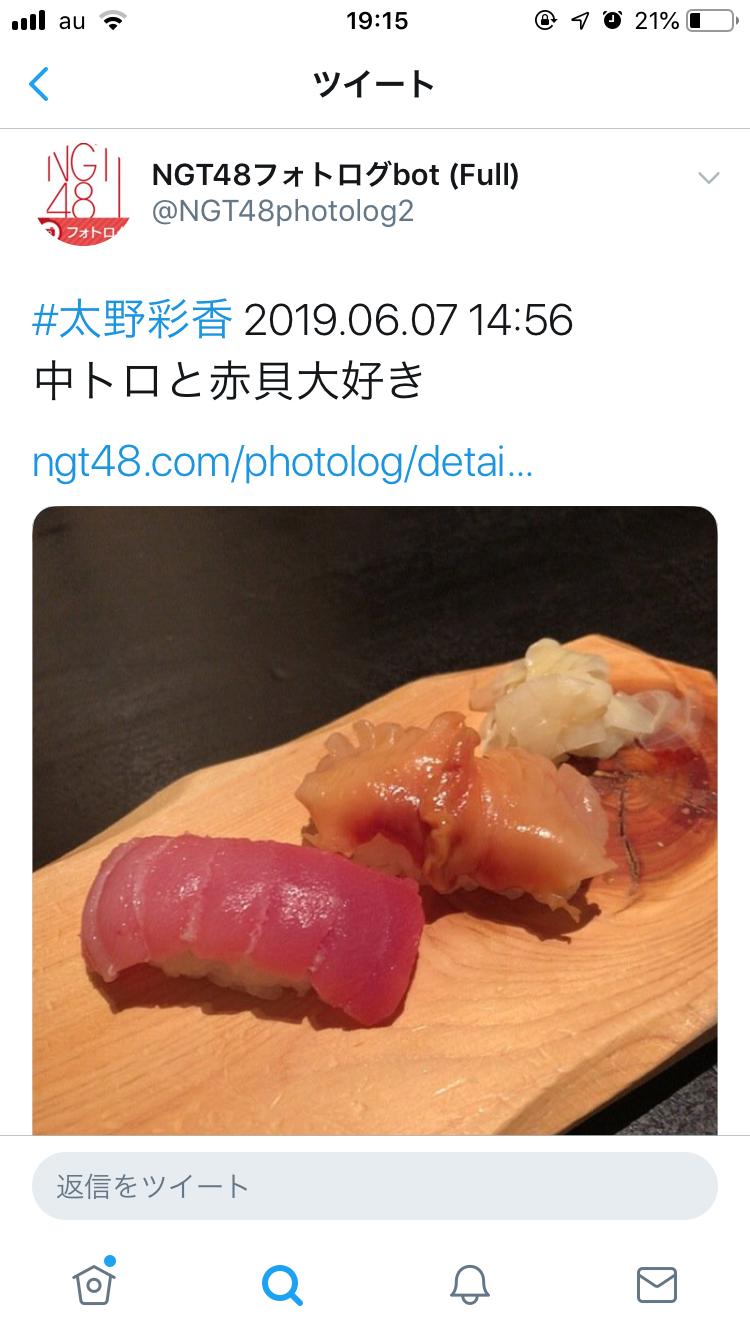Tap the ツイート header title
Image resolution: width=750 pixels, height=1334 pixels.
pos(374,84)
